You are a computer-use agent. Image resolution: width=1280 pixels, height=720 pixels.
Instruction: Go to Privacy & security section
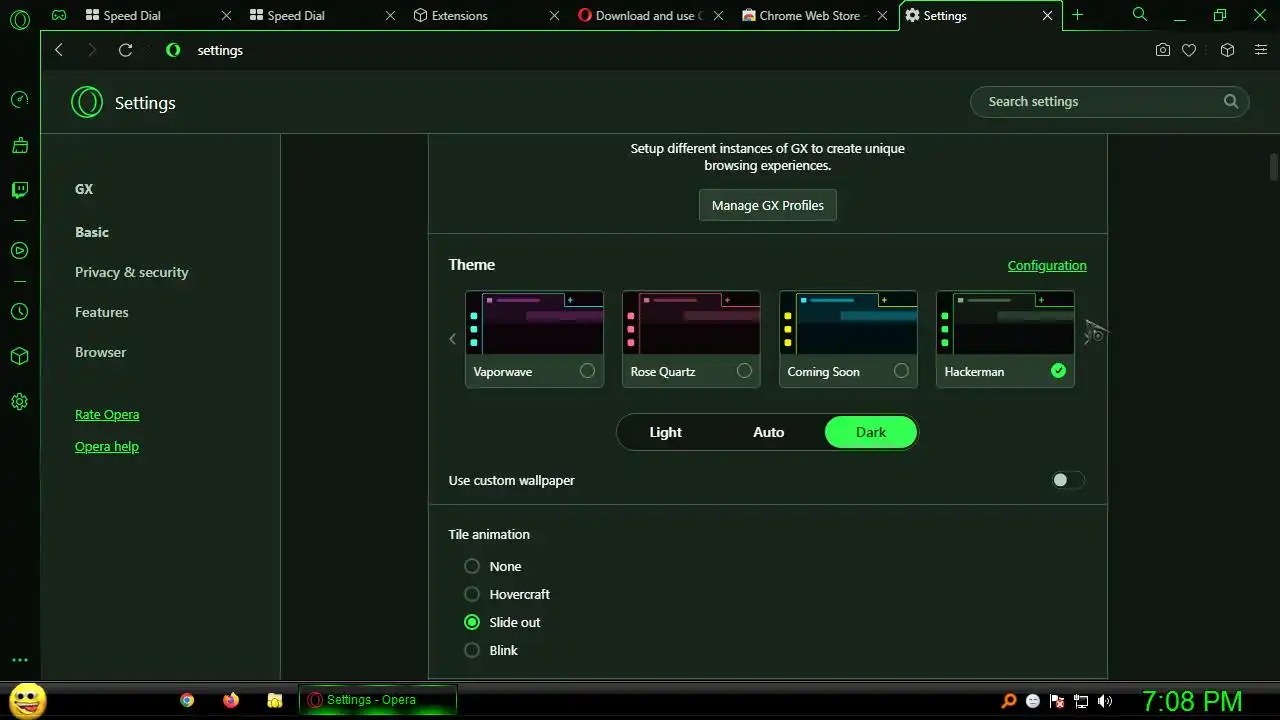point(132,272)
